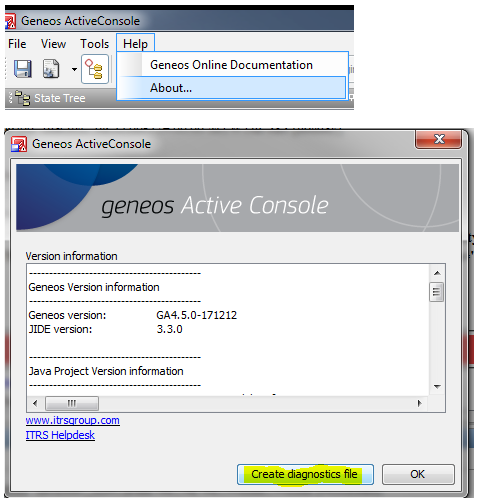Click the Create diagnostics file button
The height and width of the screenshot is (498, 477).
tap(305, 474)
